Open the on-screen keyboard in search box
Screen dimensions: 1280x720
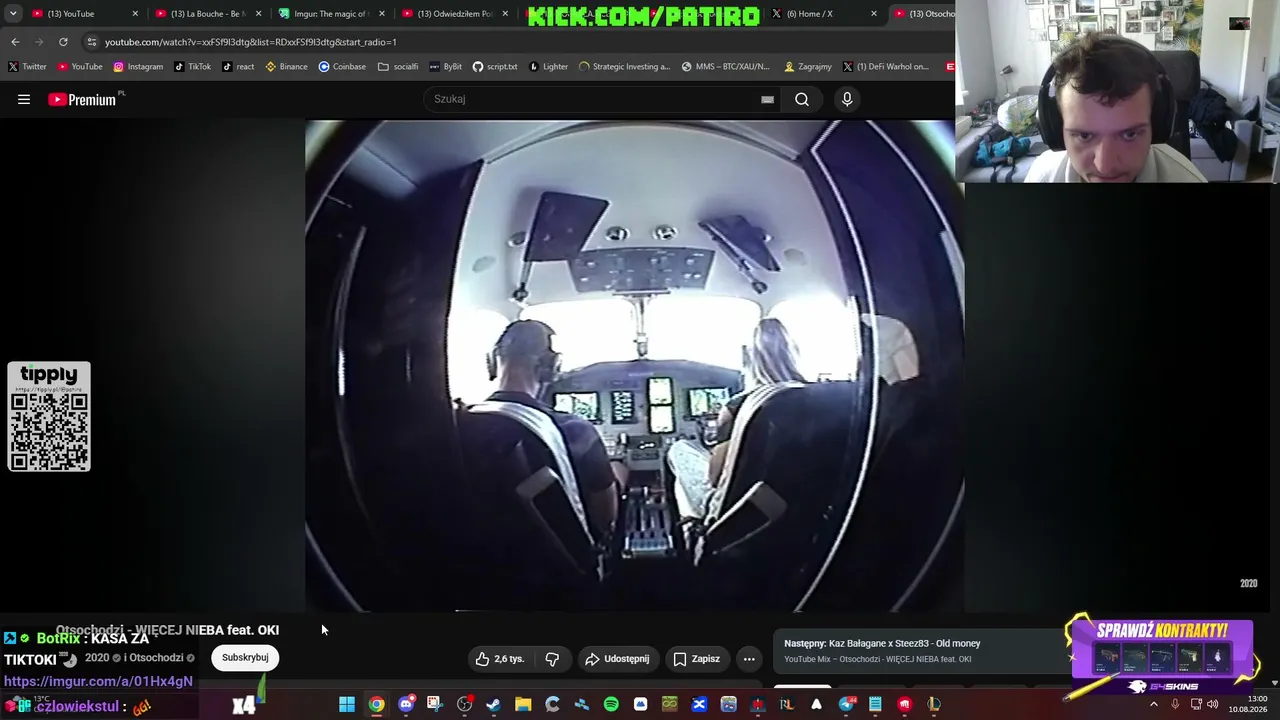coord(767,99)
